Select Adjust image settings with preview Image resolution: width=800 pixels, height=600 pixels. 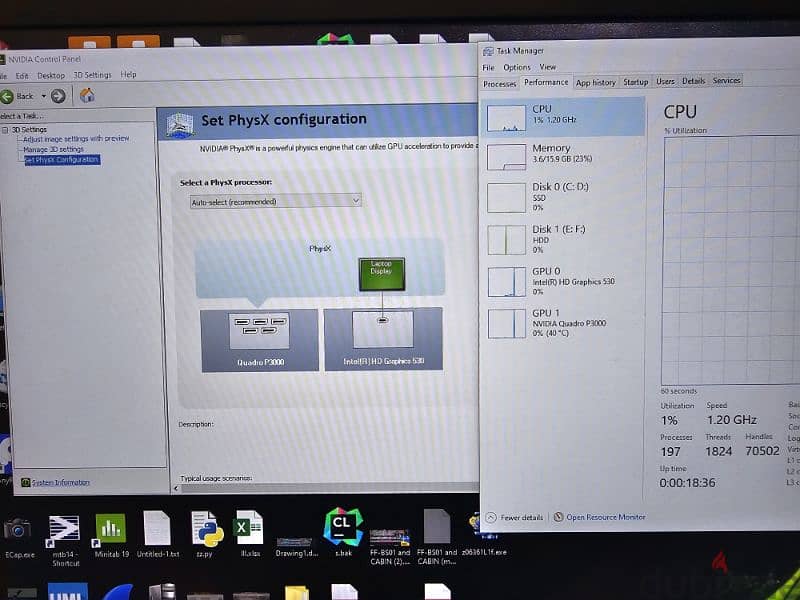[x=76, y=139]
